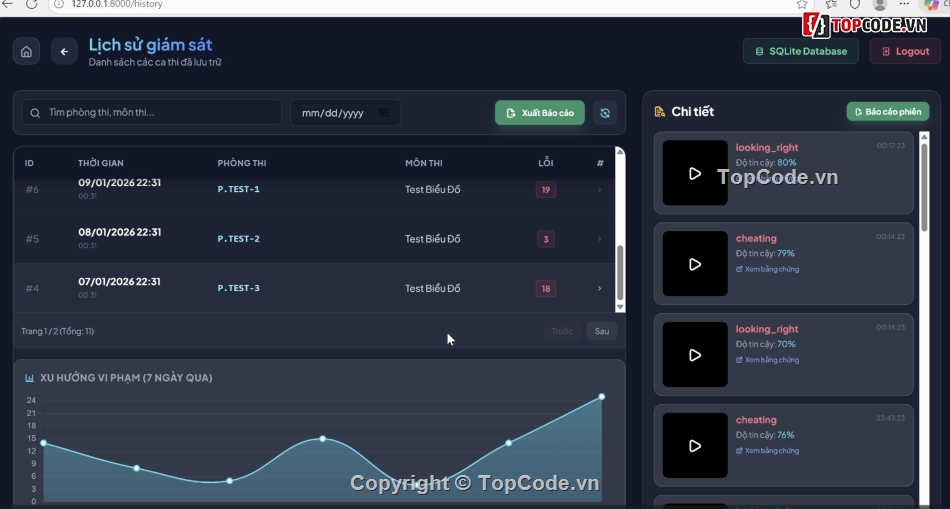Click the PHÒNG THI column header
This screenshot has width=950, height=509.
(242, 163)
